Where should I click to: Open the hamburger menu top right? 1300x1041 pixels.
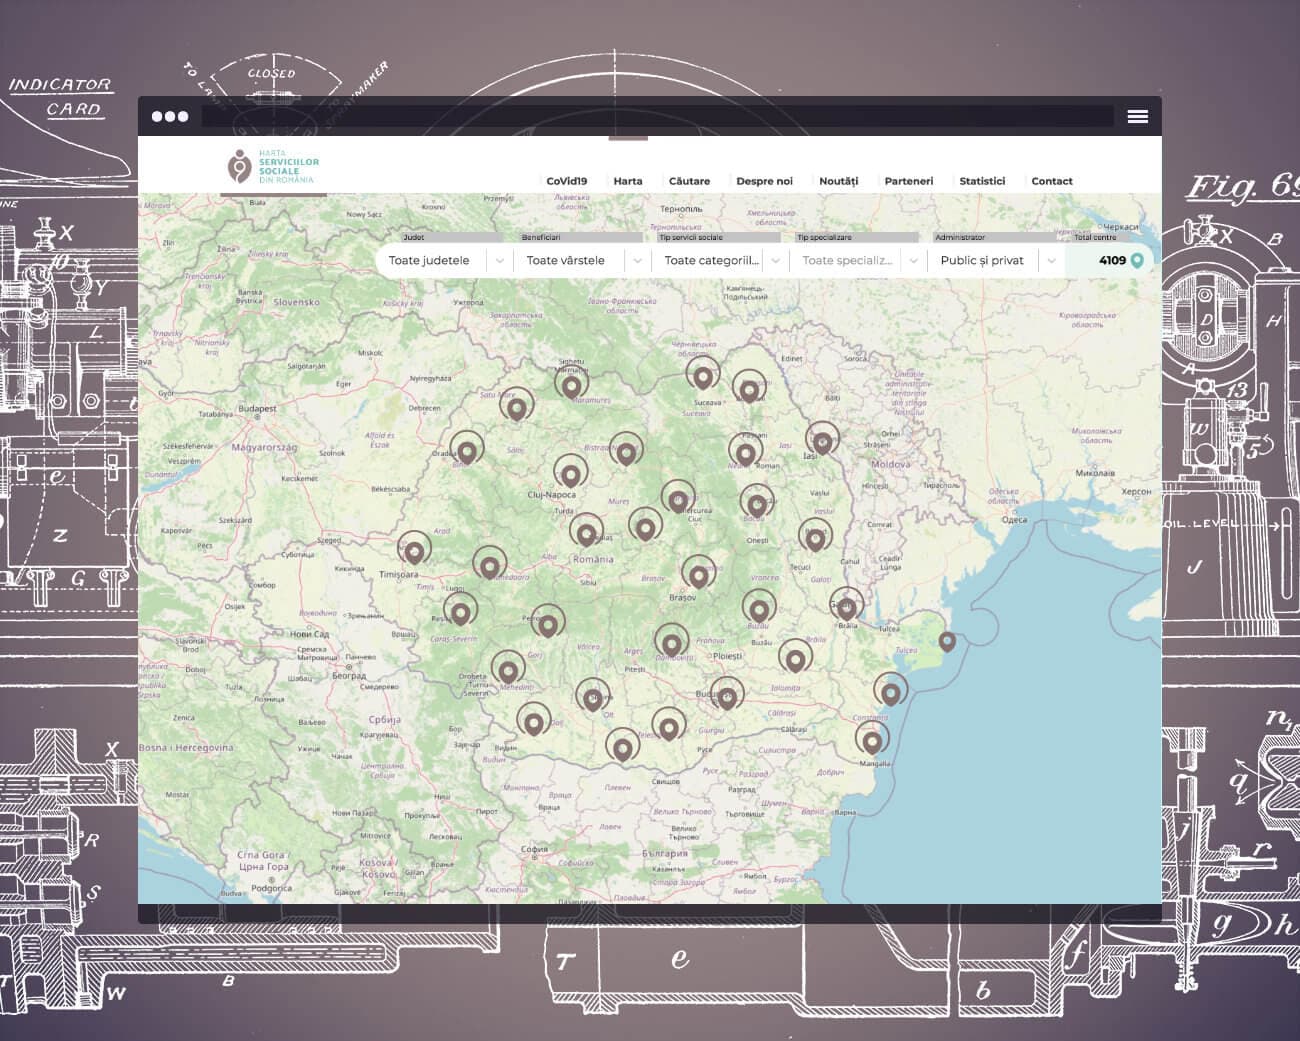[x=1138, y=116]
